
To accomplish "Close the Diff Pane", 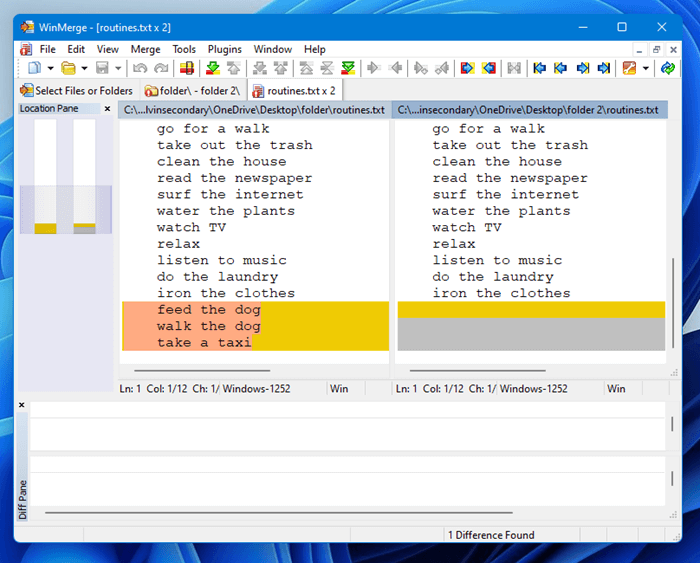I will [x=22, y=405].
